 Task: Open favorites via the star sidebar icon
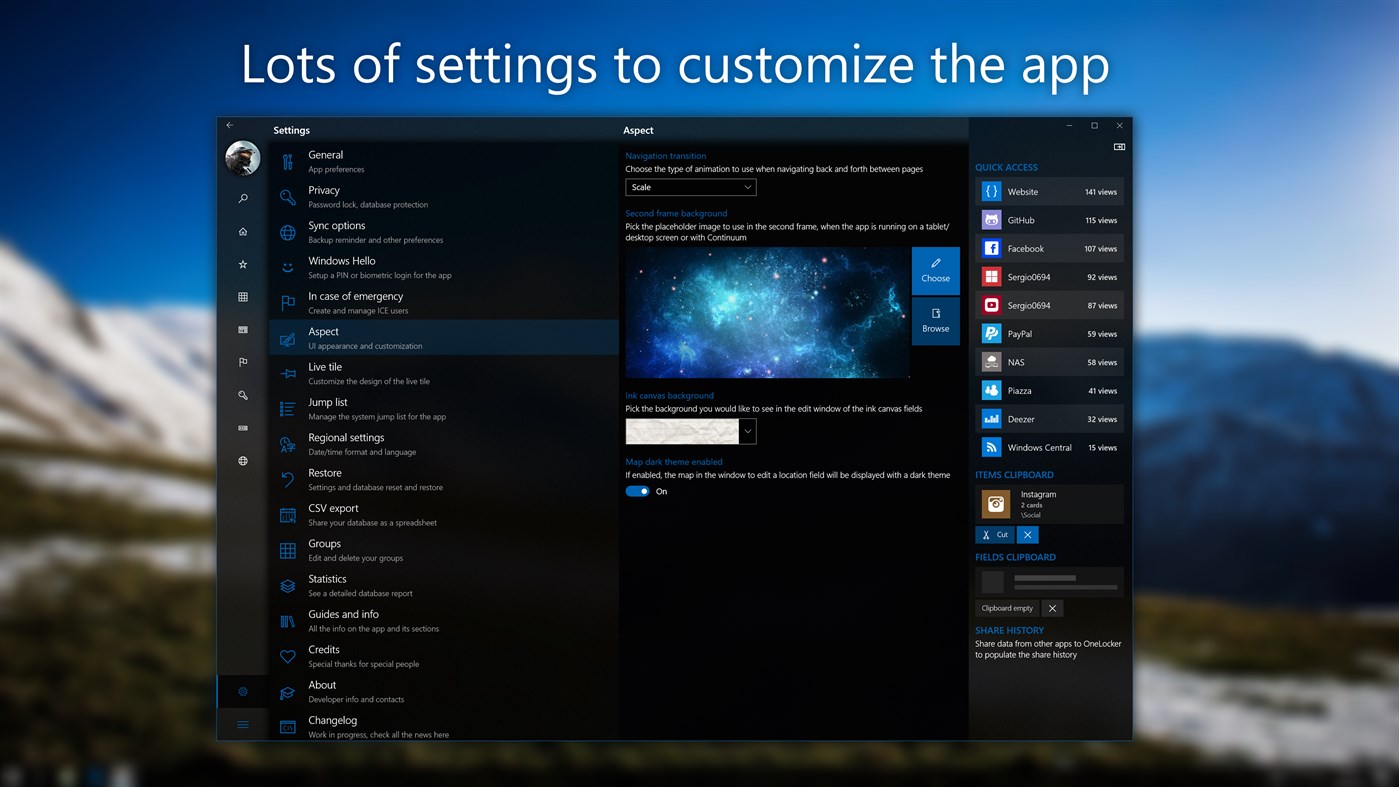coord(242,264)
